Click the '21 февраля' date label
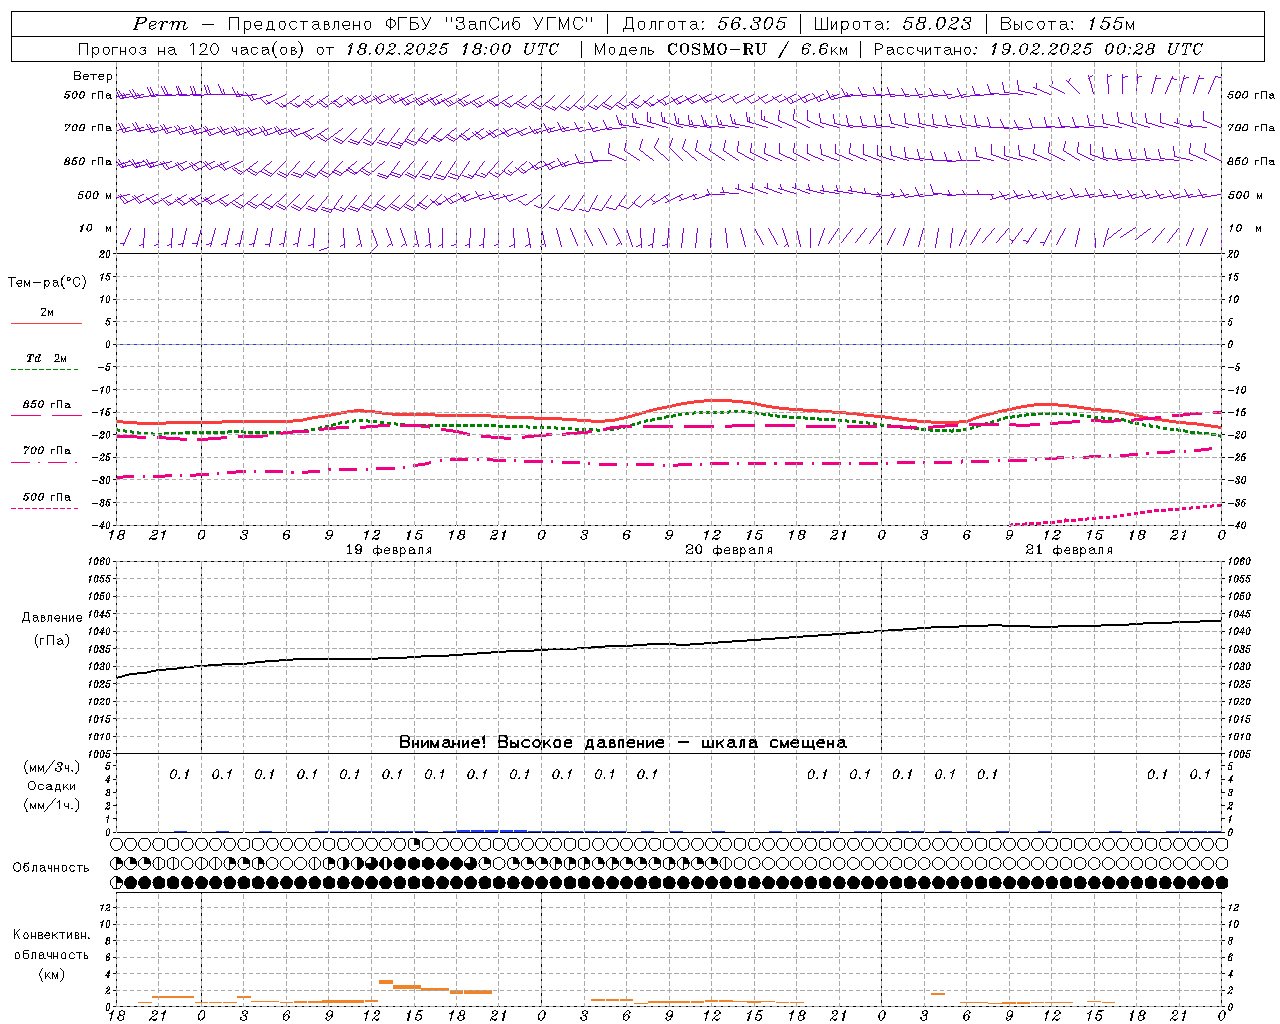1280x1024 pixels. tap(1069, 550)
